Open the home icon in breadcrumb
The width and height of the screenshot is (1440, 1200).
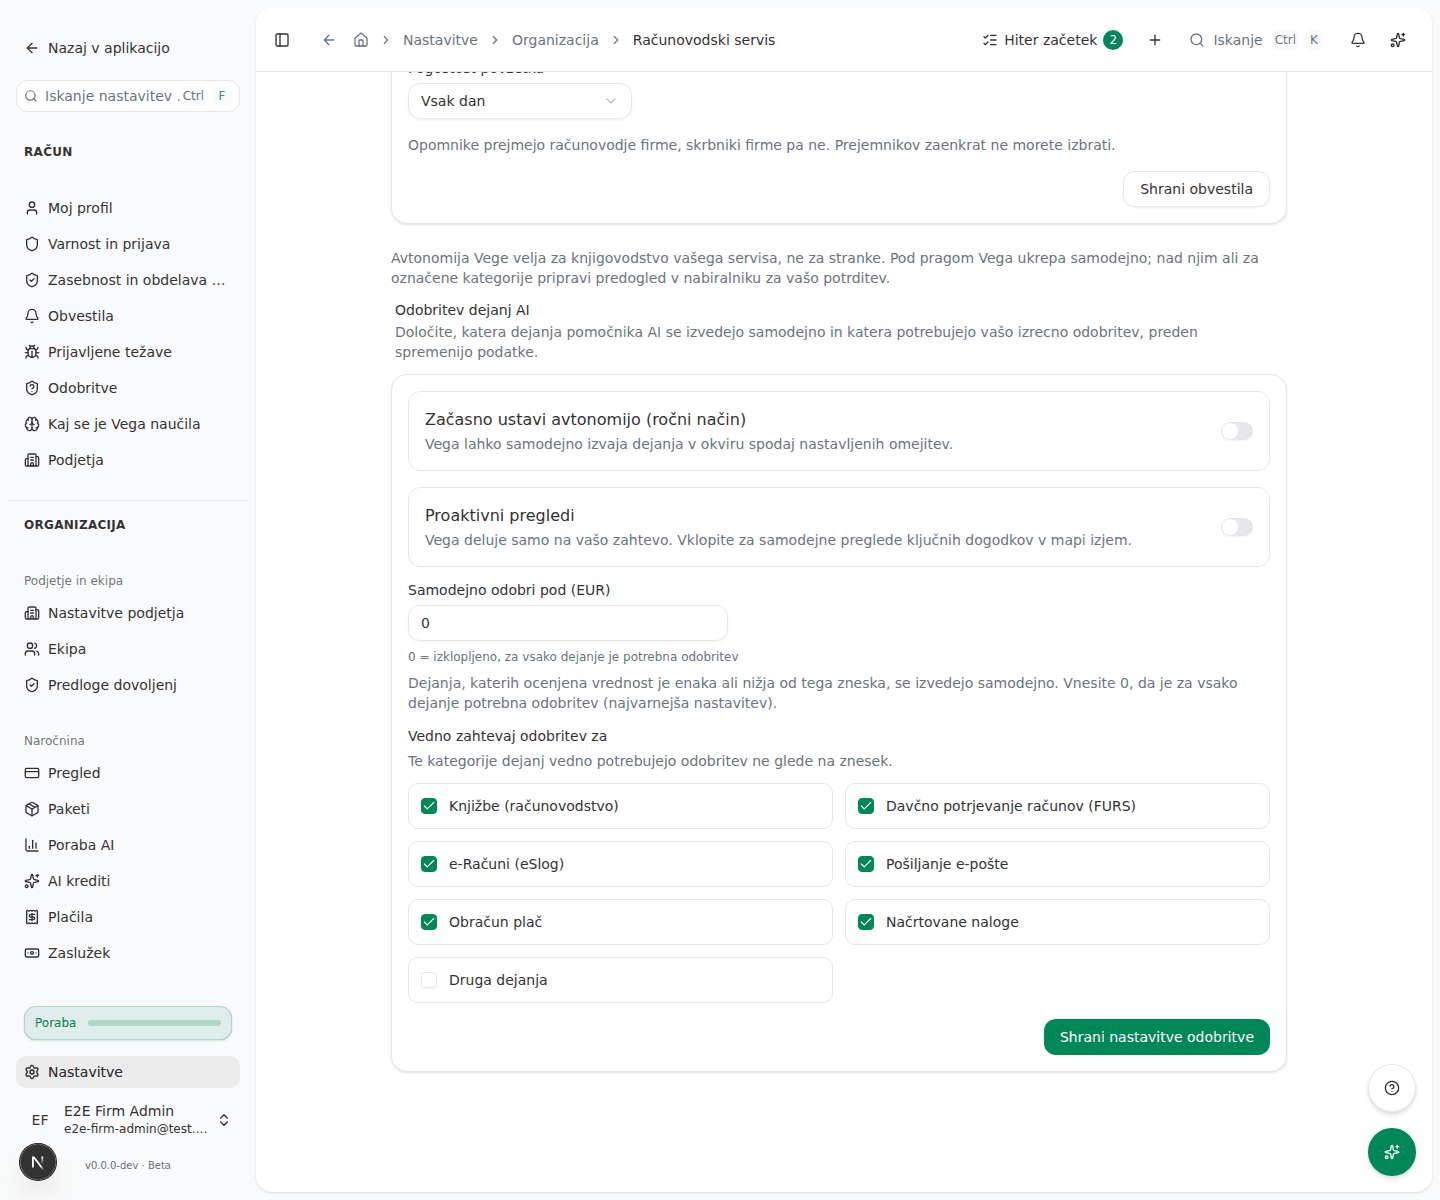point(361,40)
